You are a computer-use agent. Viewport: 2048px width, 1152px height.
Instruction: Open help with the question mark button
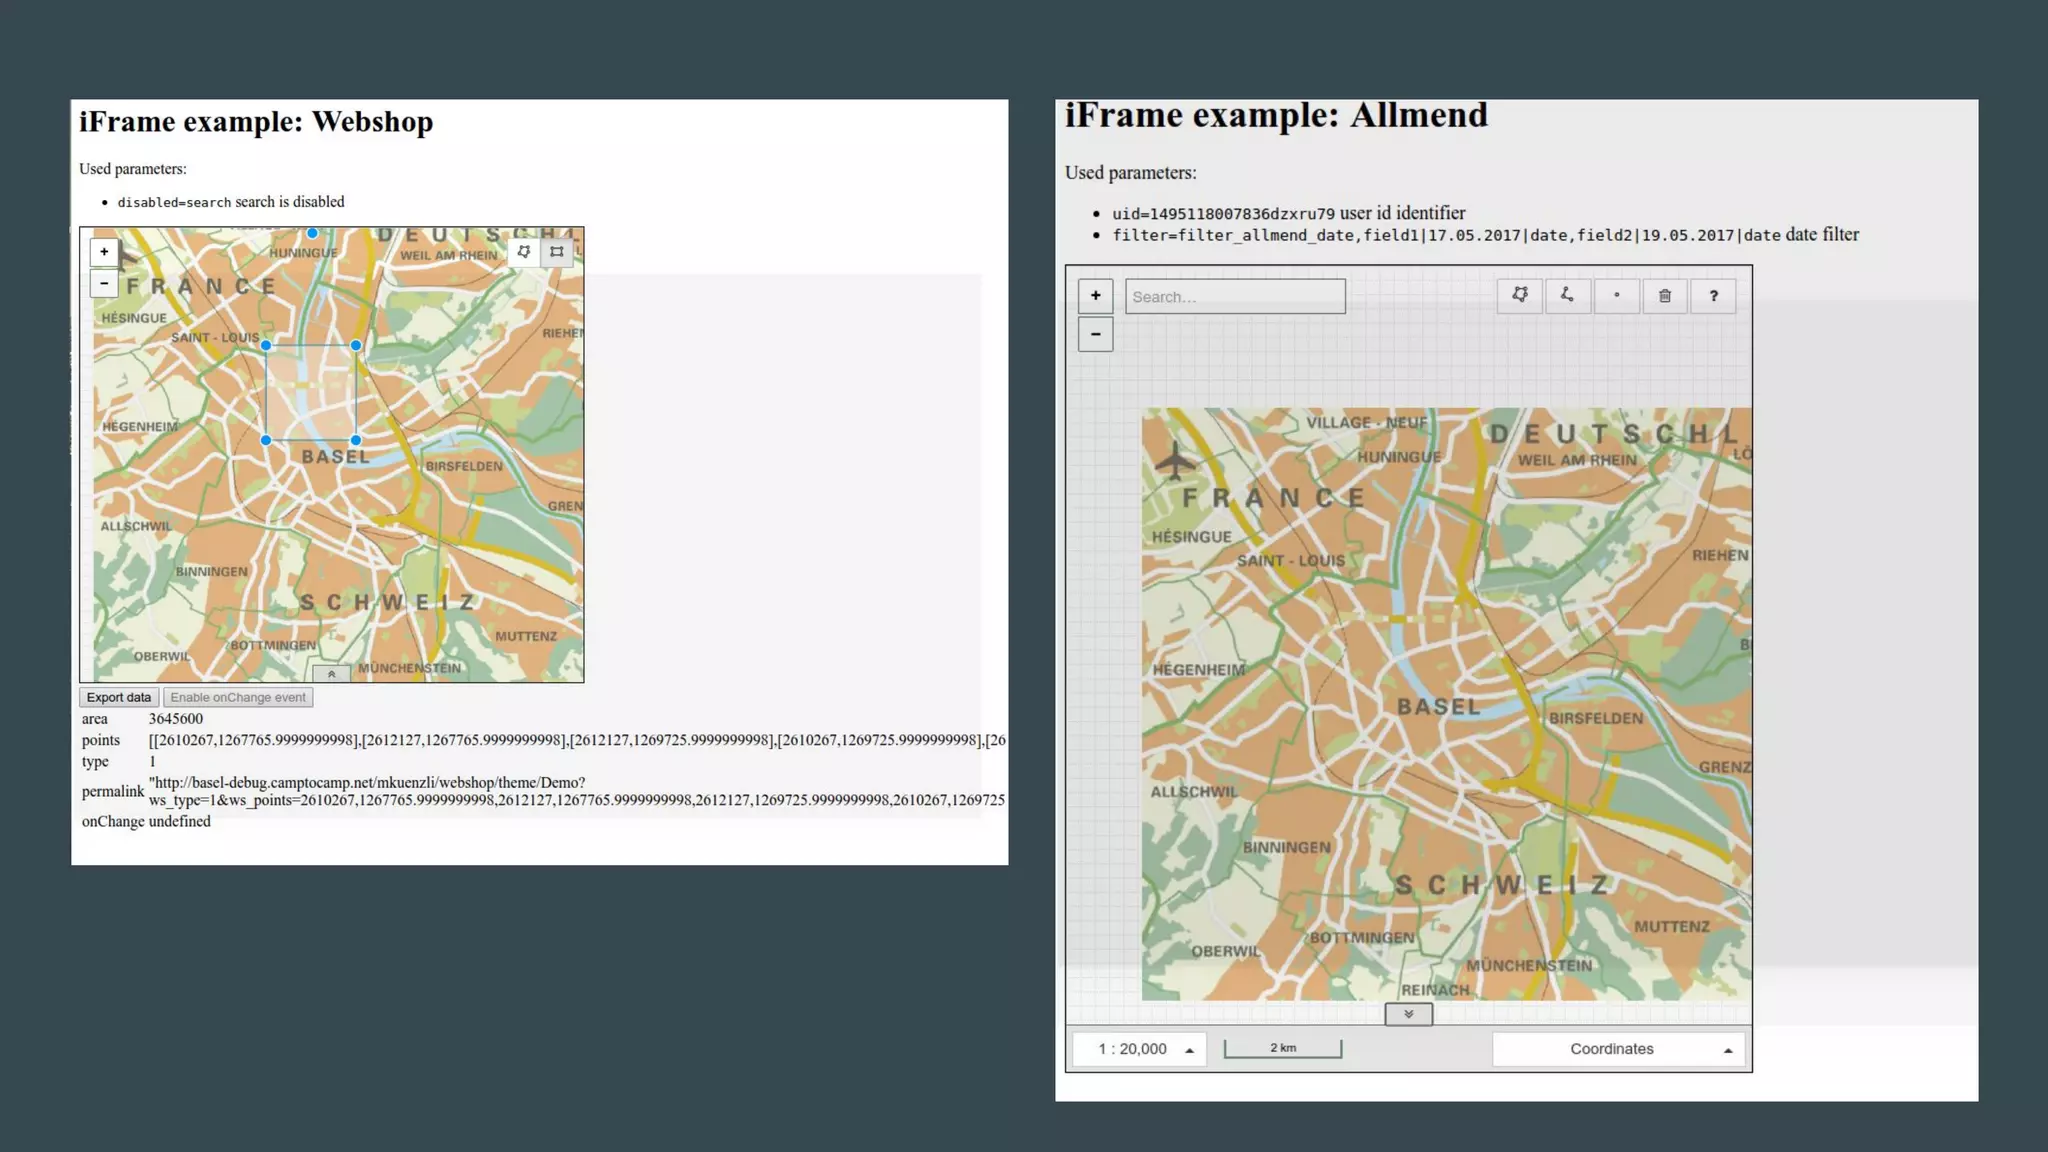(x=1713, y=296)
